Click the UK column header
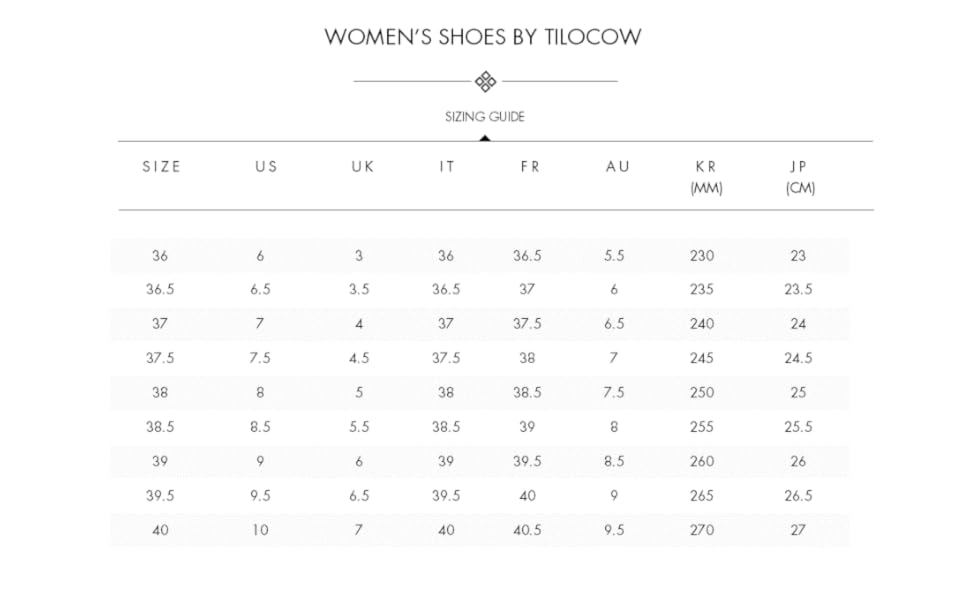Viewport: 970px width, 600px height. [362, 167]
